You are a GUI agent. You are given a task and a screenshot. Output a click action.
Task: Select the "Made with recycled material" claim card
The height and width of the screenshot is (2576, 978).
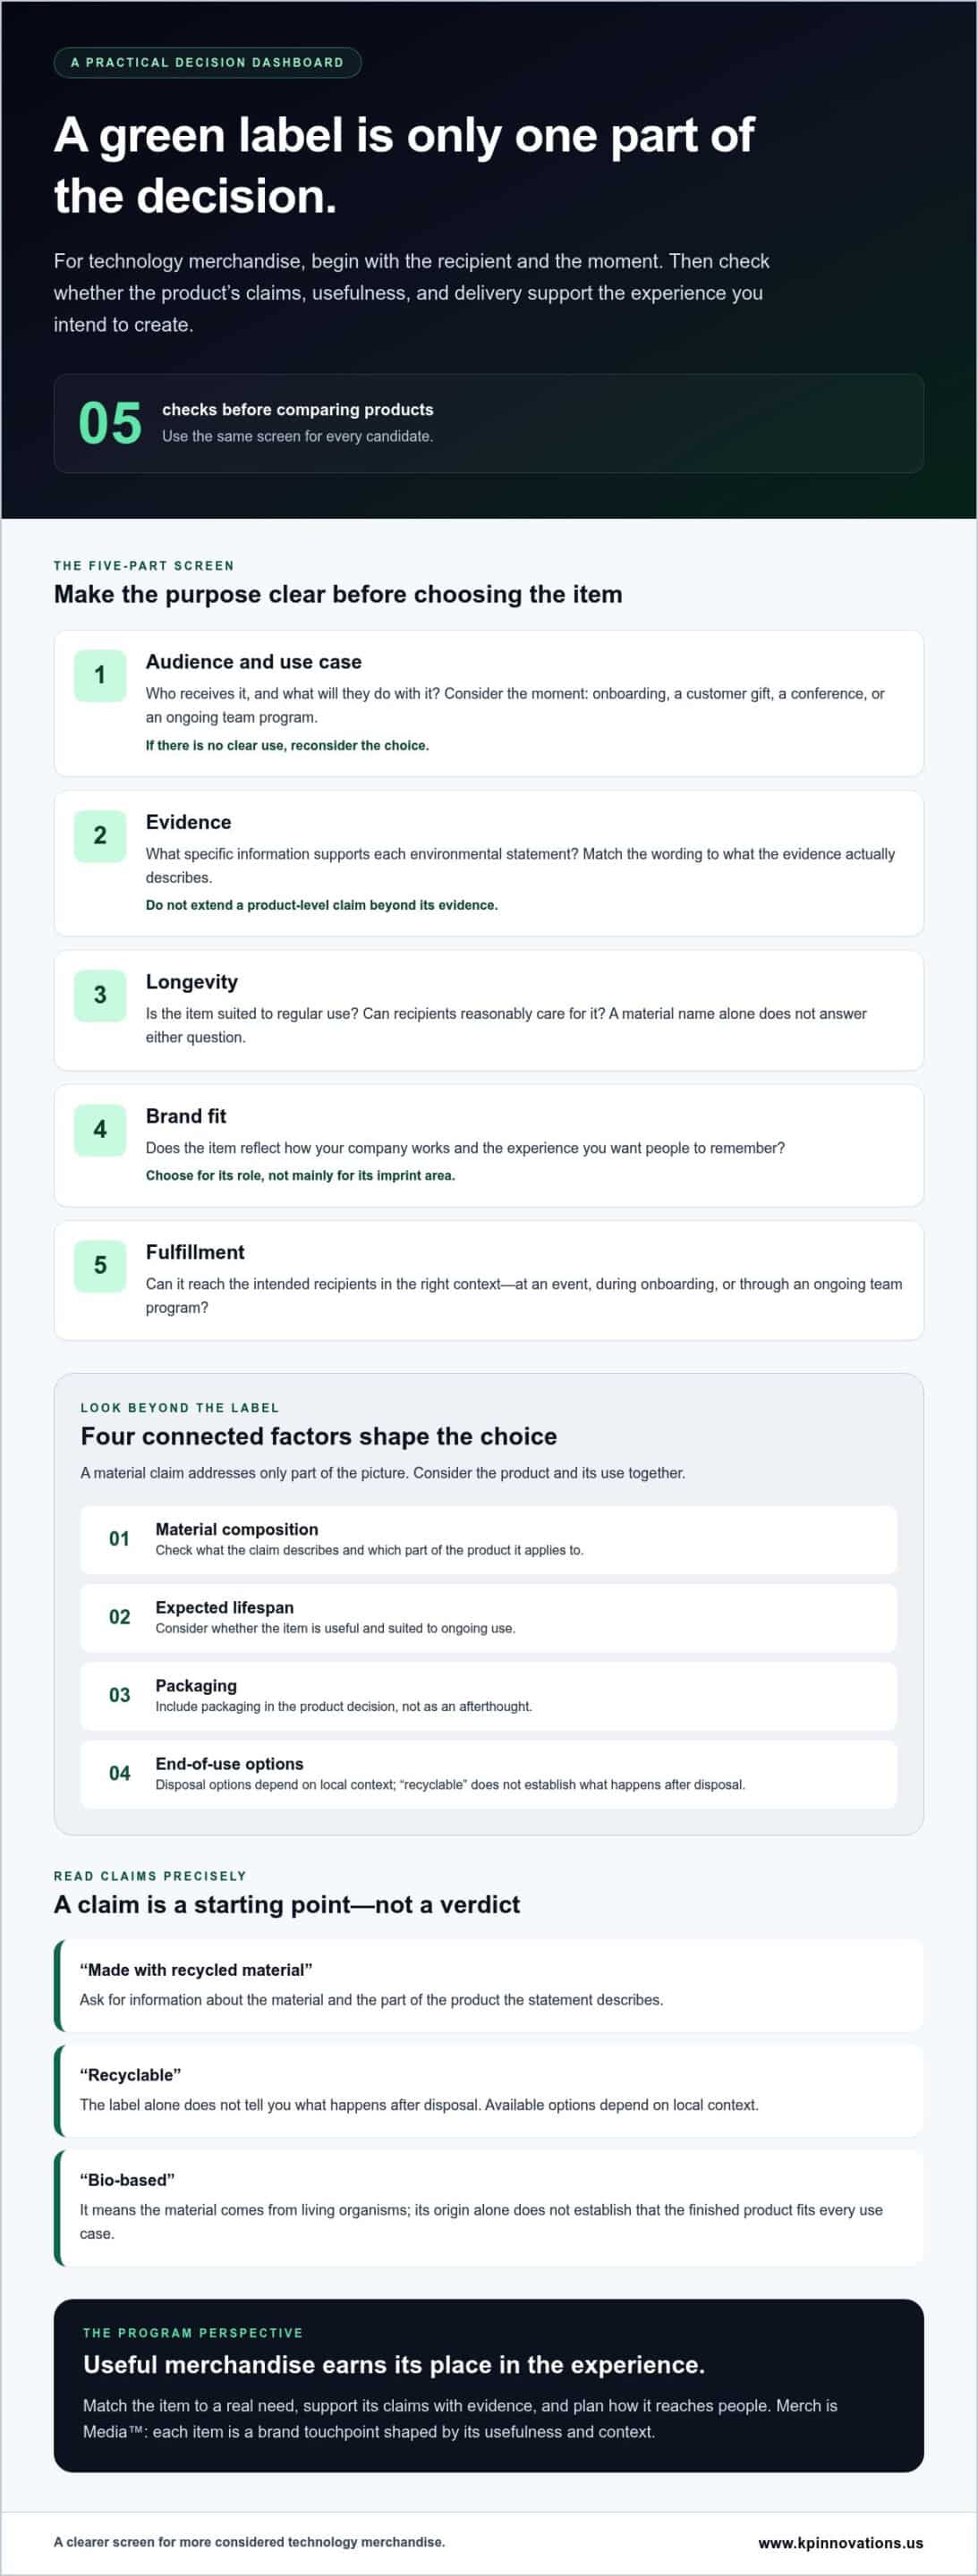489,1985
